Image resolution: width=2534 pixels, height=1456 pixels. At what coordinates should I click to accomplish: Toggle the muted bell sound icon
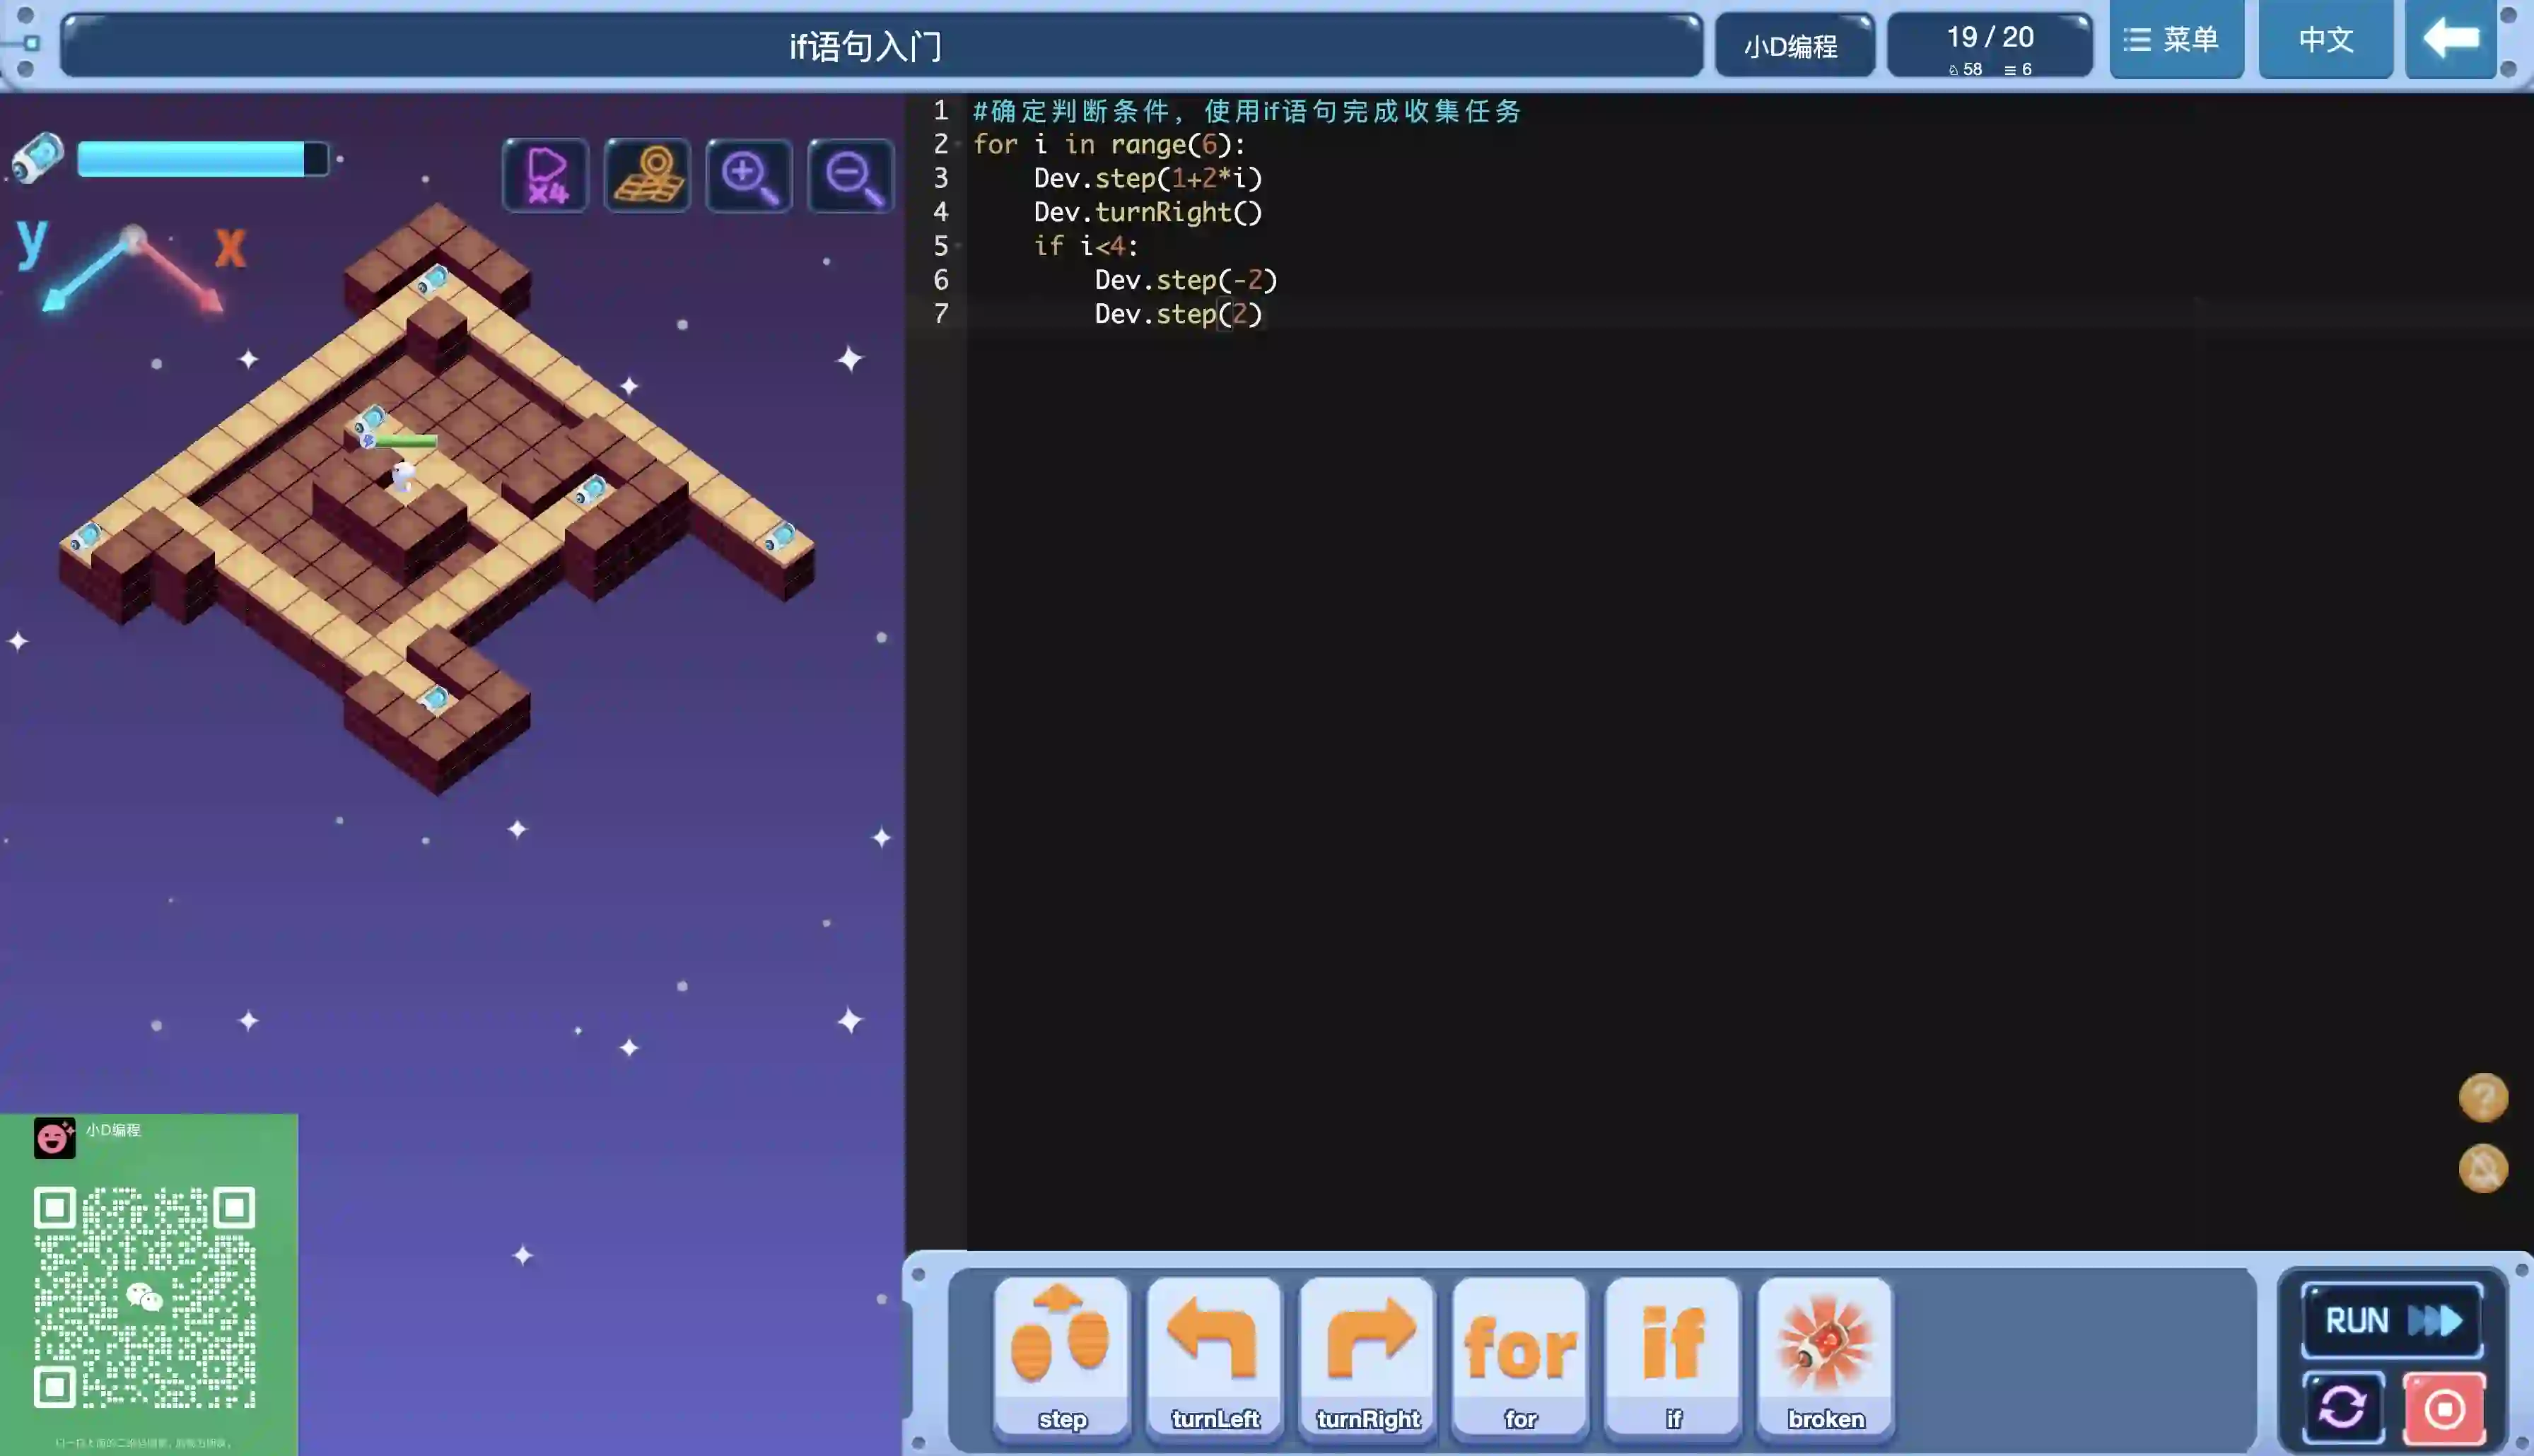click(2483, 1168)
